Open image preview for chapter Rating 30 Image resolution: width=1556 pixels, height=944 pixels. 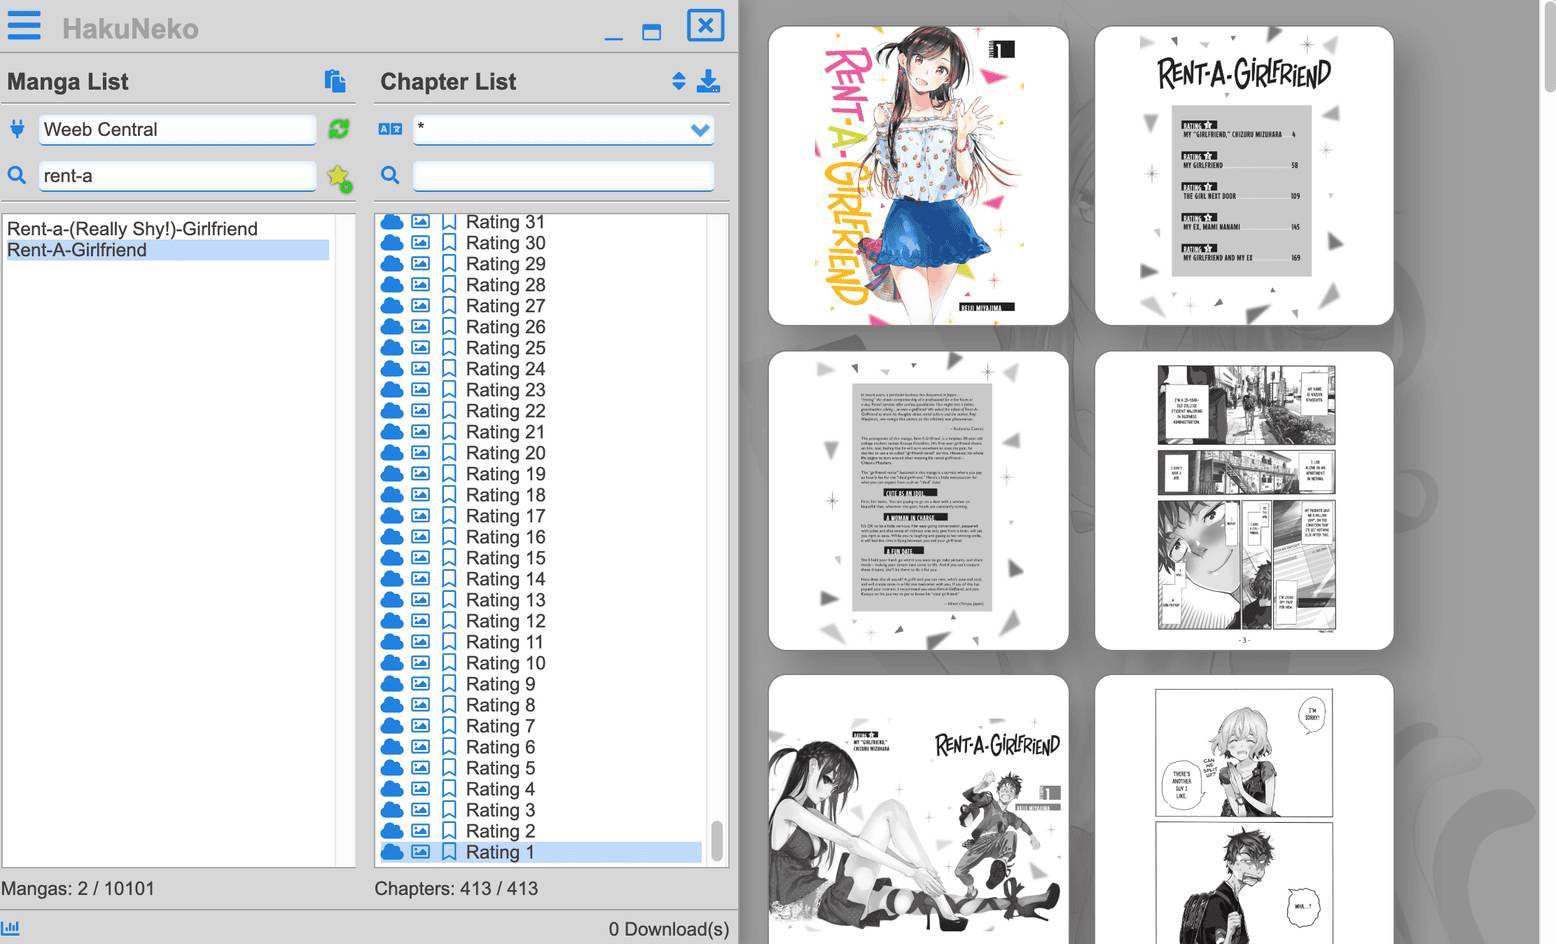419,242
